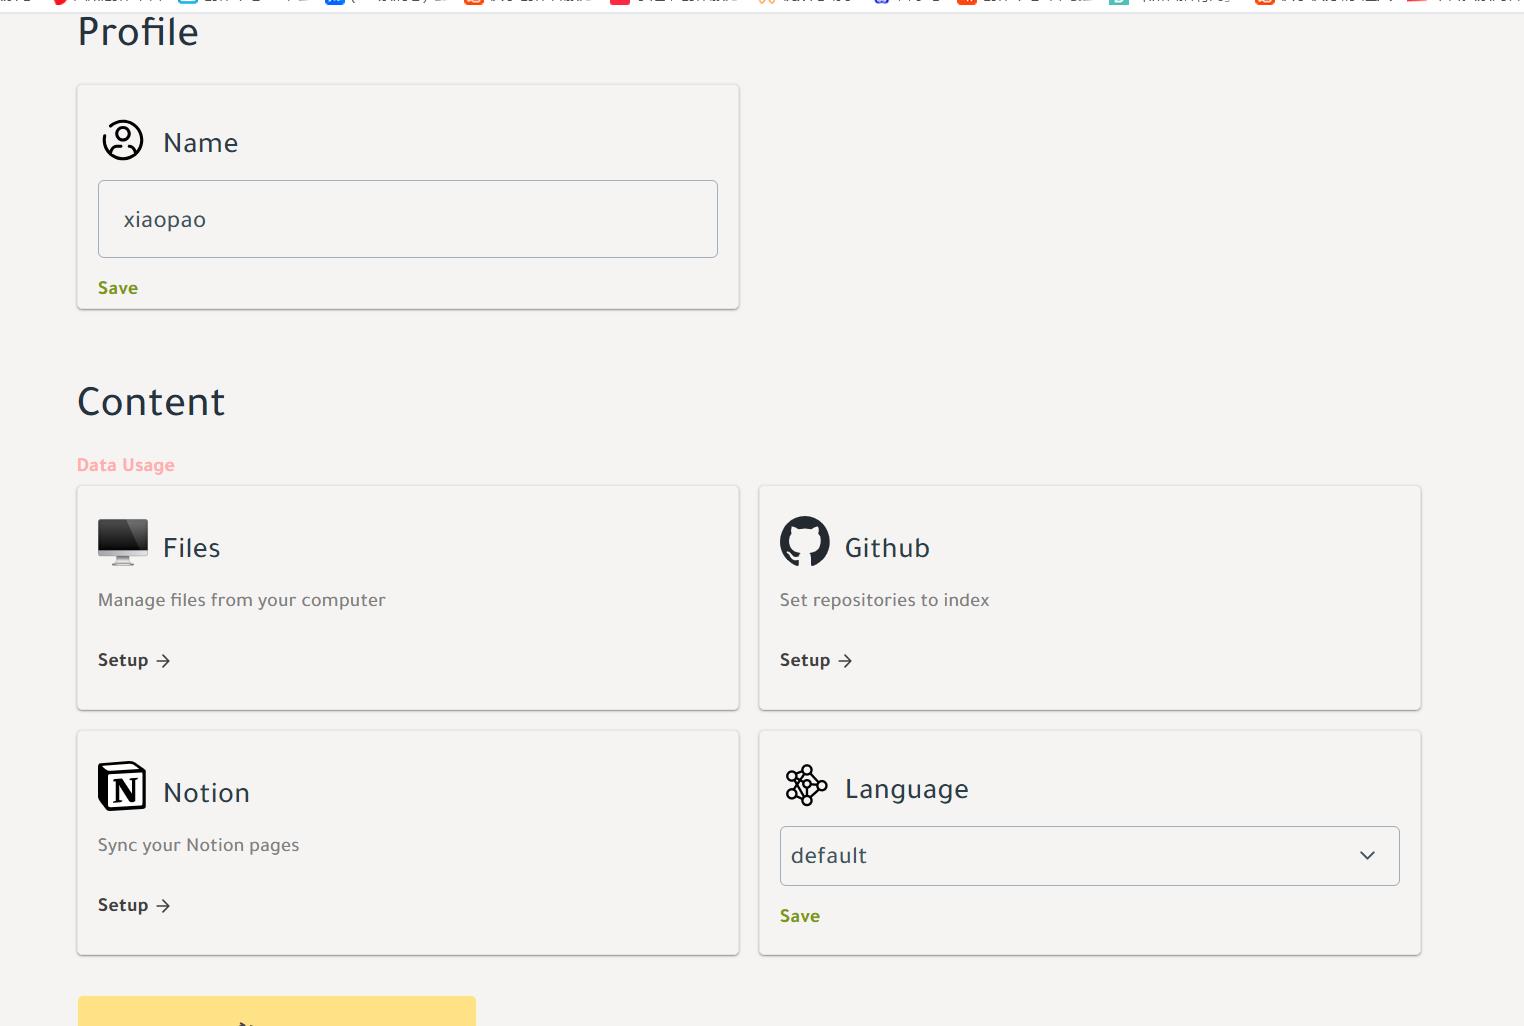Click the Notion card title
This screenshot has width=1524, height=1026.
click(206, 793)
